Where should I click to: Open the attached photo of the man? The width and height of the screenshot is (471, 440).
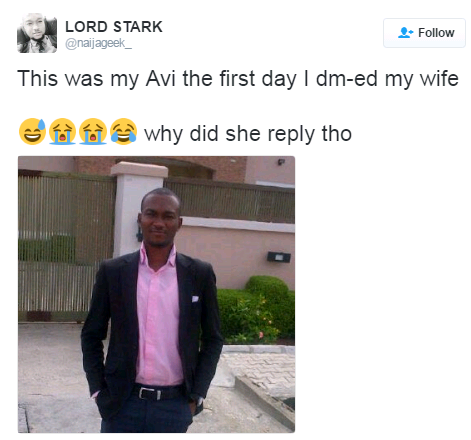coord(156,294)
